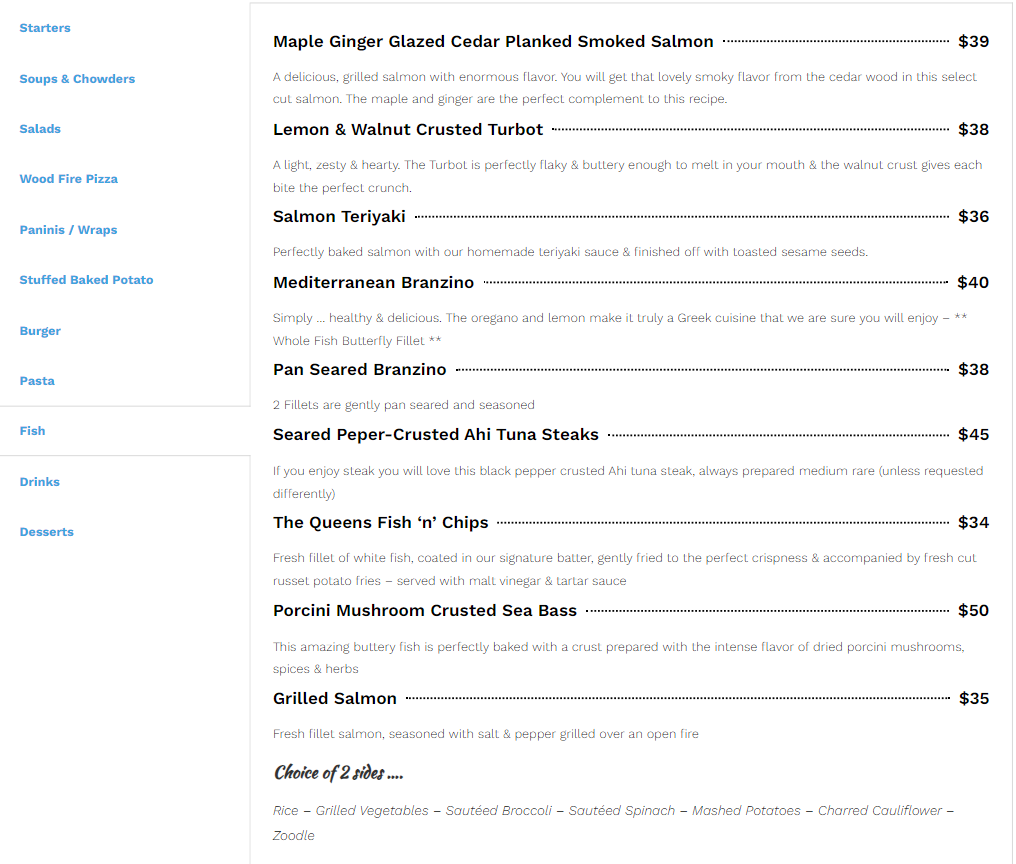Click the $45 Ahi Tuna price
The width and height of the screenshot is (1016, 864).
click(x=973, y=435)
